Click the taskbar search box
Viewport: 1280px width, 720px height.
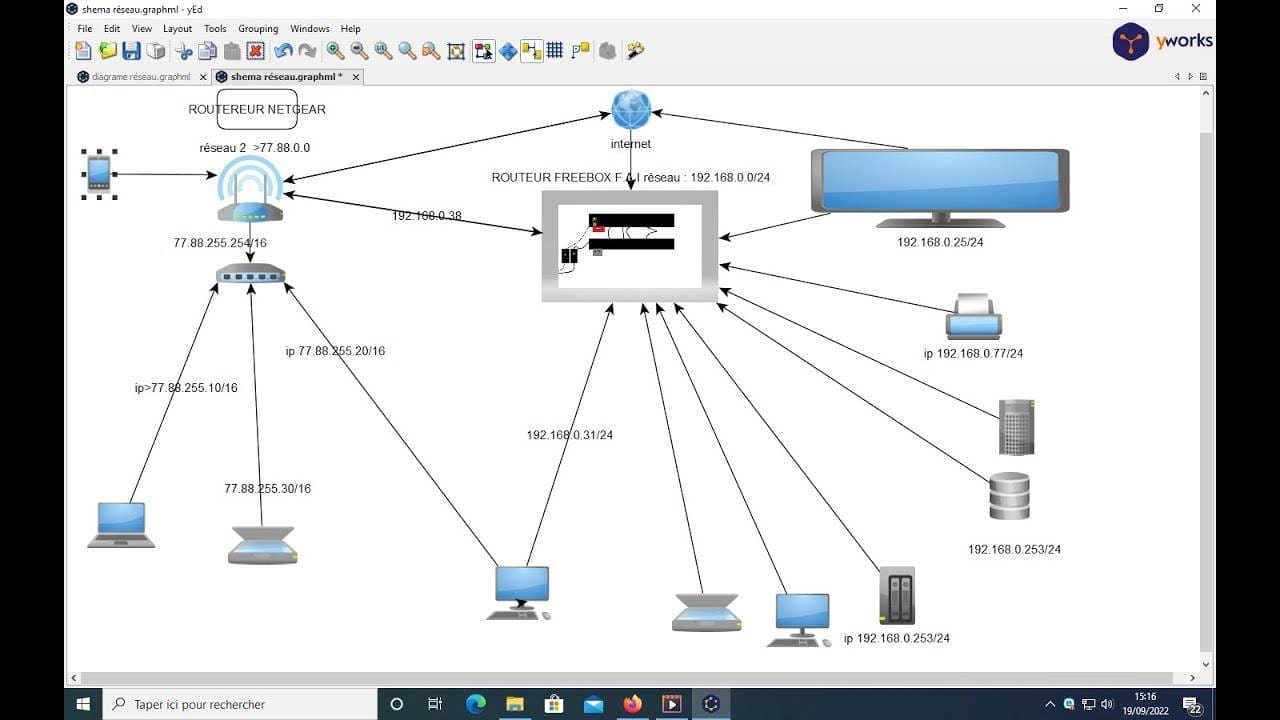[x=240, y=704]
